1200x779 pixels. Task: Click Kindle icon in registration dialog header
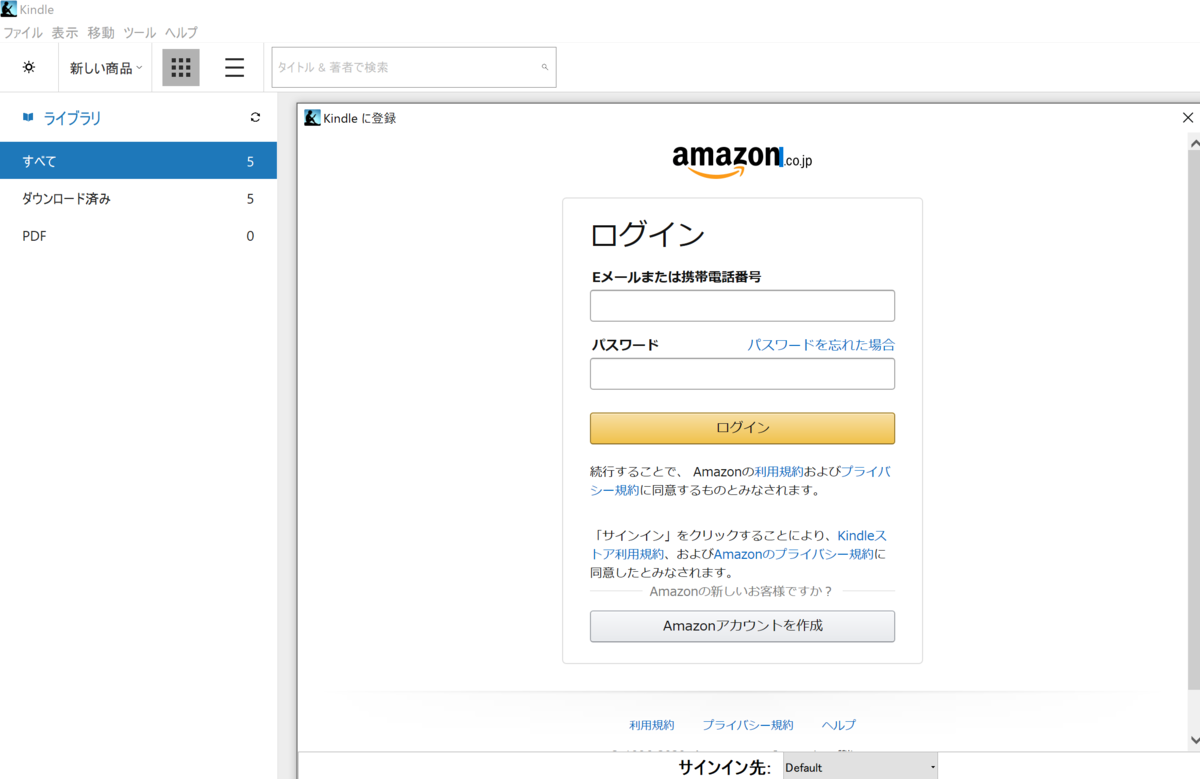click(312, 118)
